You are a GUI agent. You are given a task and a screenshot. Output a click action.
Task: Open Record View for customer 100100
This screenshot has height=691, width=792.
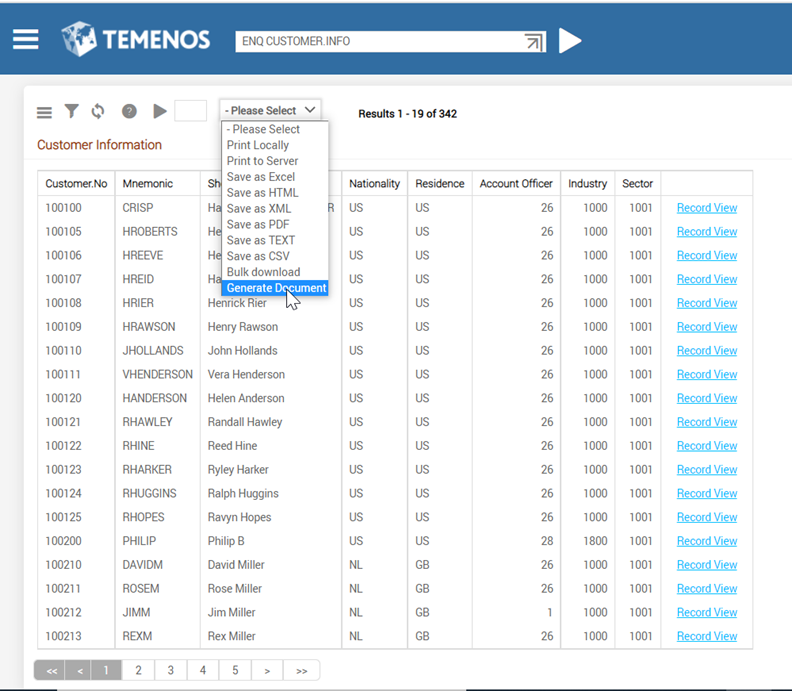(x=706, y=208)
